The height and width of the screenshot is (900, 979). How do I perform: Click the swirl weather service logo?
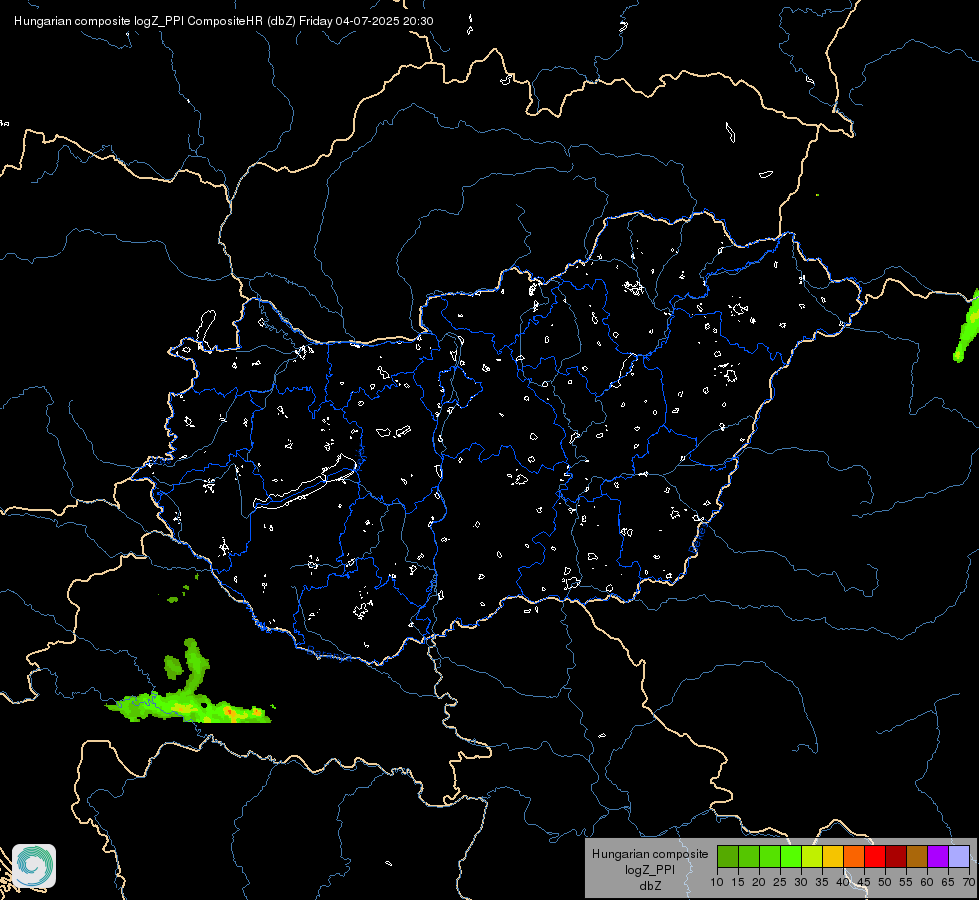tap(34, 866)
